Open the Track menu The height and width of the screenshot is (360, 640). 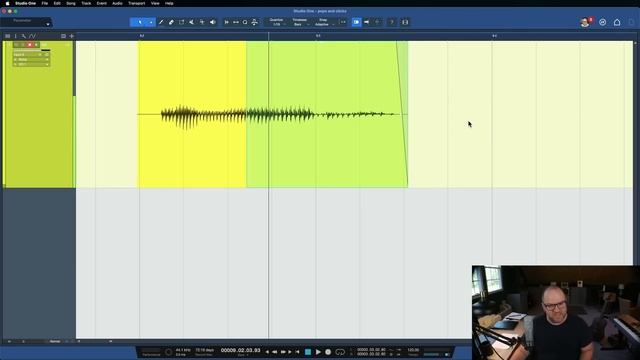86,3
